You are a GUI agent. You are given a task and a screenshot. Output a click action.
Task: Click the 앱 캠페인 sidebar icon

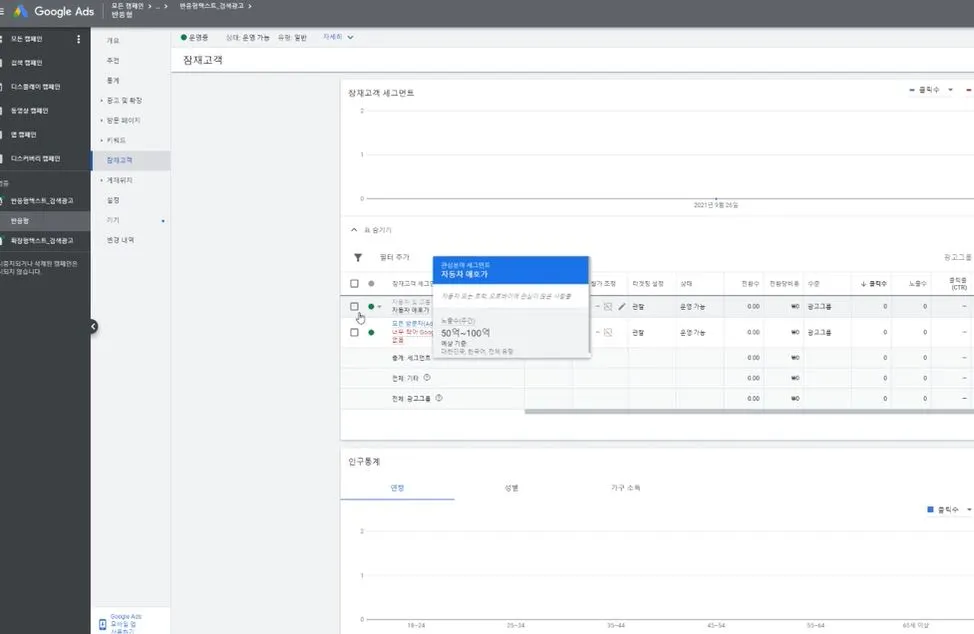2,135
